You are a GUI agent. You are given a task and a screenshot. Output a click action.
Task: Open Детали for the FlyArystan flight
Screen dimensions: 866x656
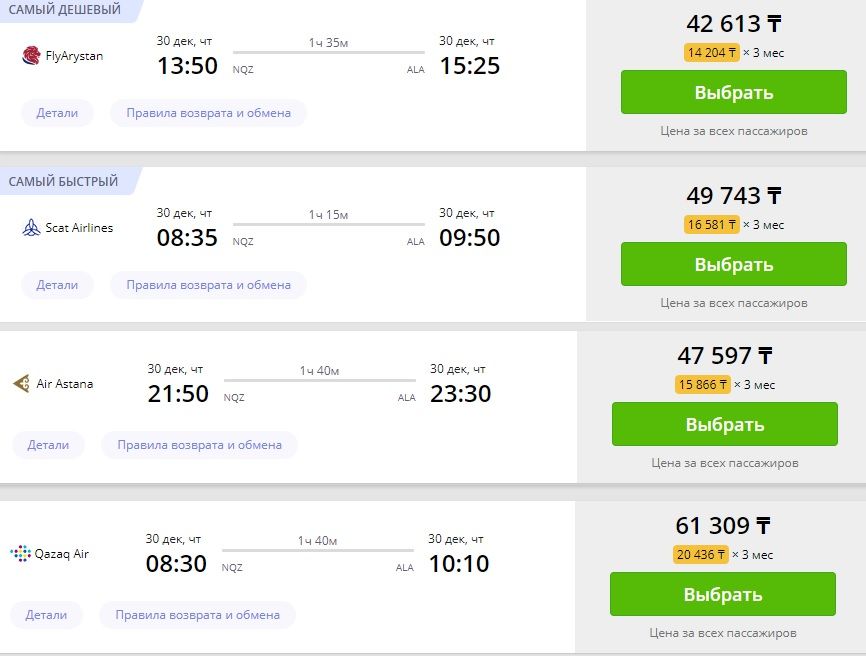57,113
